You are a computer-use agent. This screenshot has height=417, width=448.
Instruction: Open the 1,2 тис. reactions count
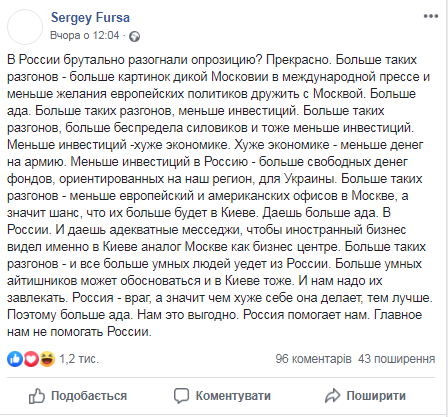79,359
